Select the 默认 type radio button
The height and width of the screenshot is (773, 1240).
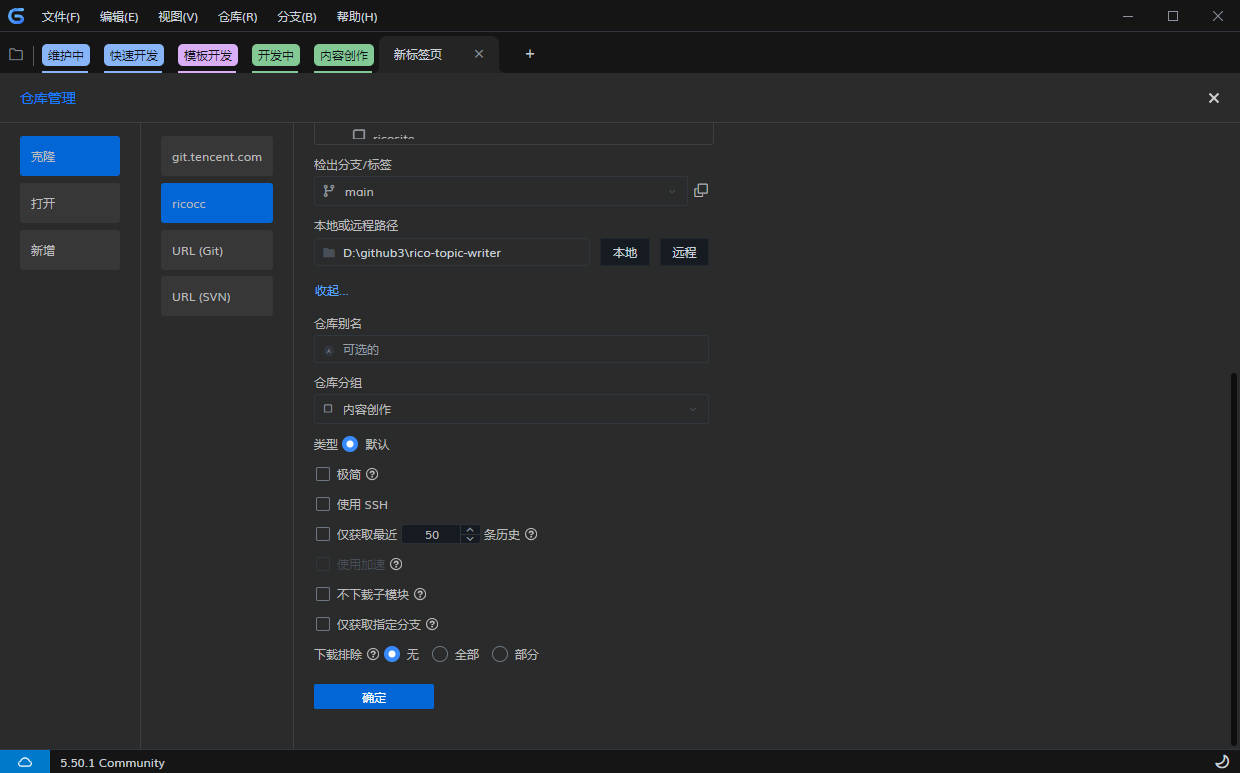click(x=350, y=444)
